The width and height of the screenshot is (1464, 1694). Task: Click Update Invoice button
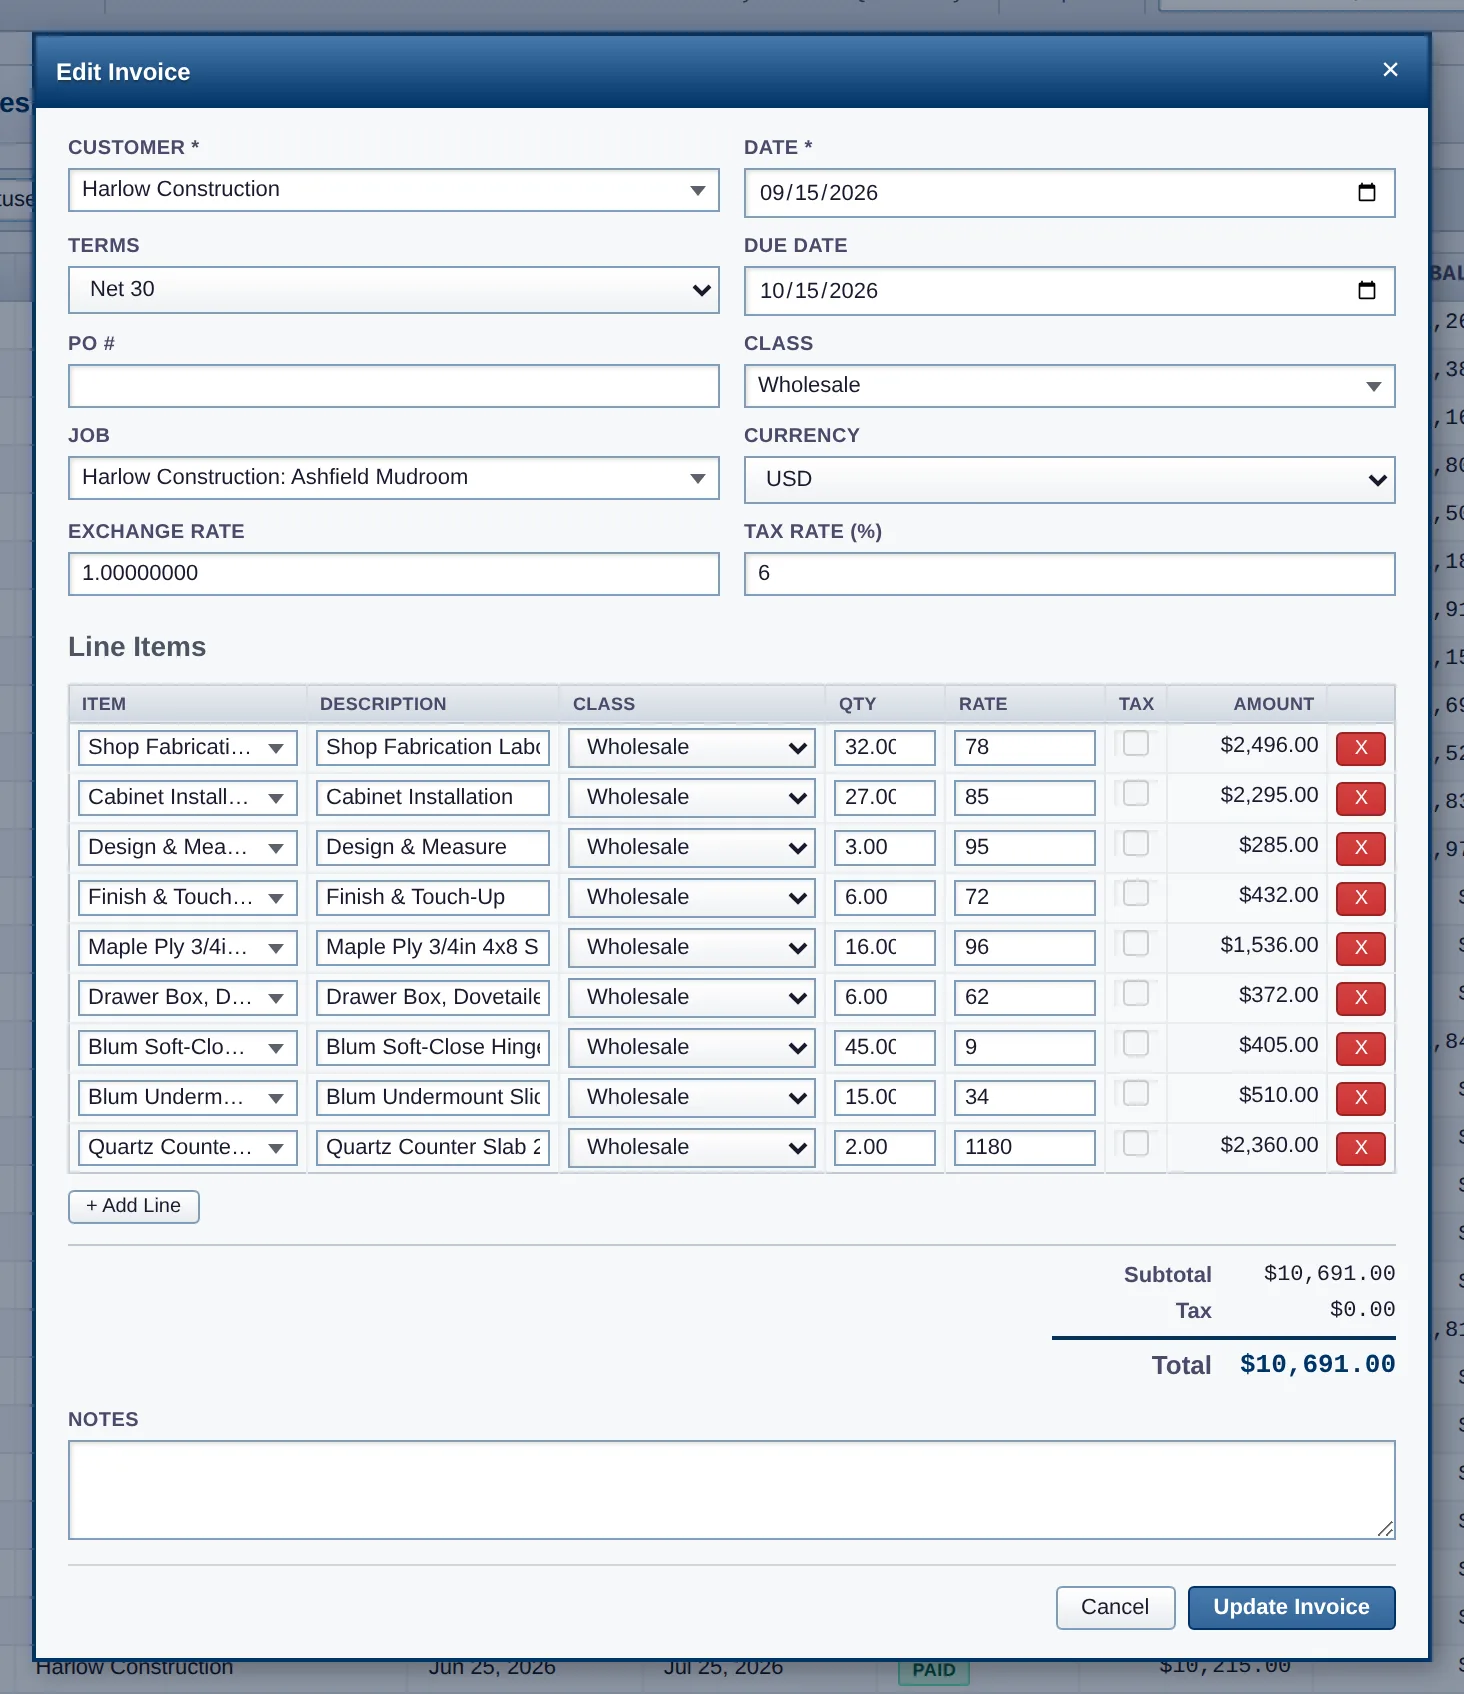1292,1608
